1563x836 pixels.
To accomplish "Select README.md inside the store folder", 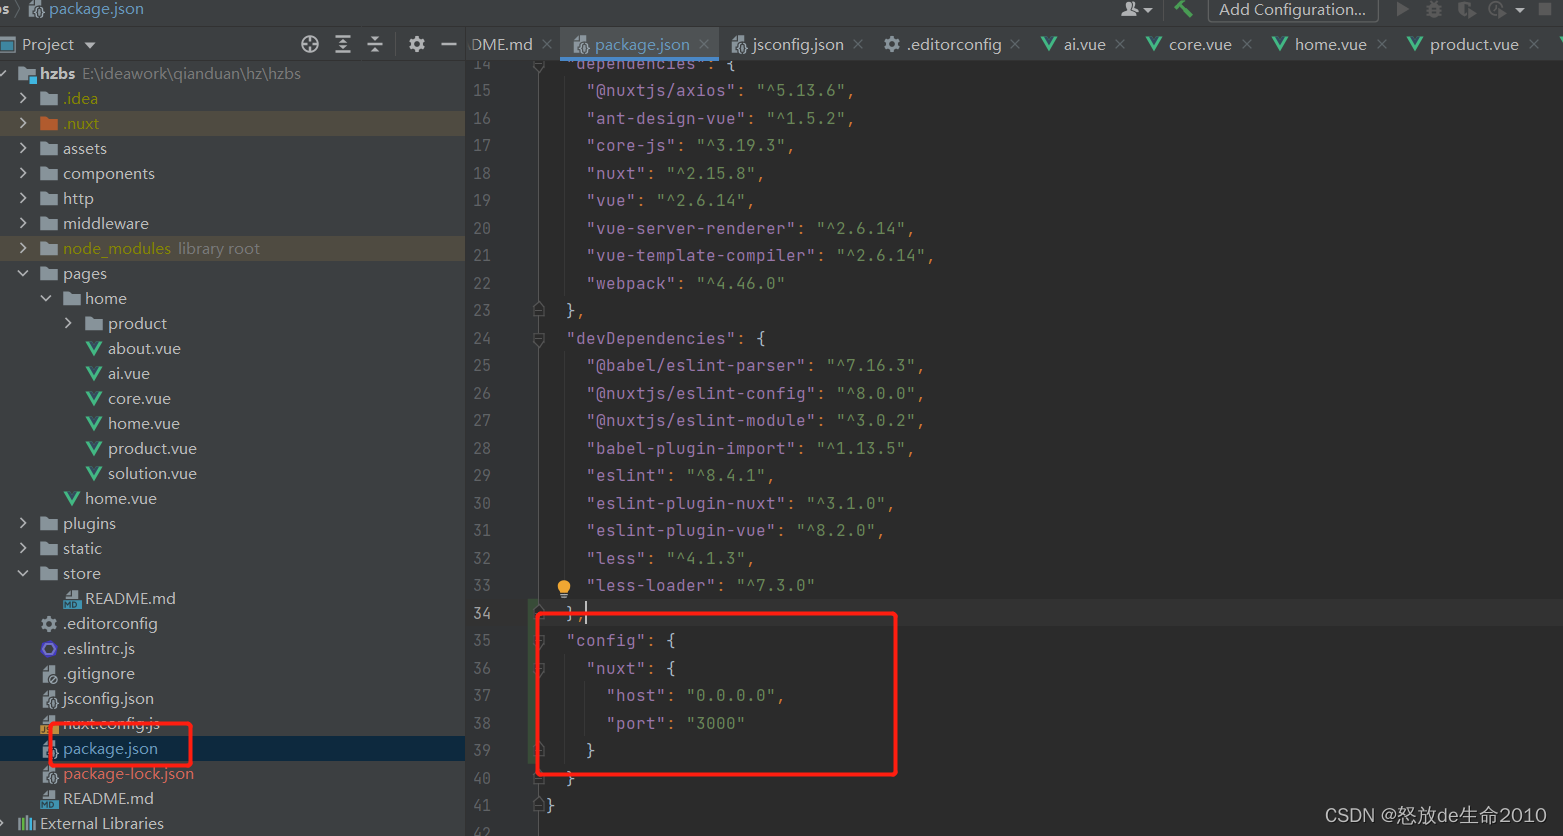I will point(130,598).
